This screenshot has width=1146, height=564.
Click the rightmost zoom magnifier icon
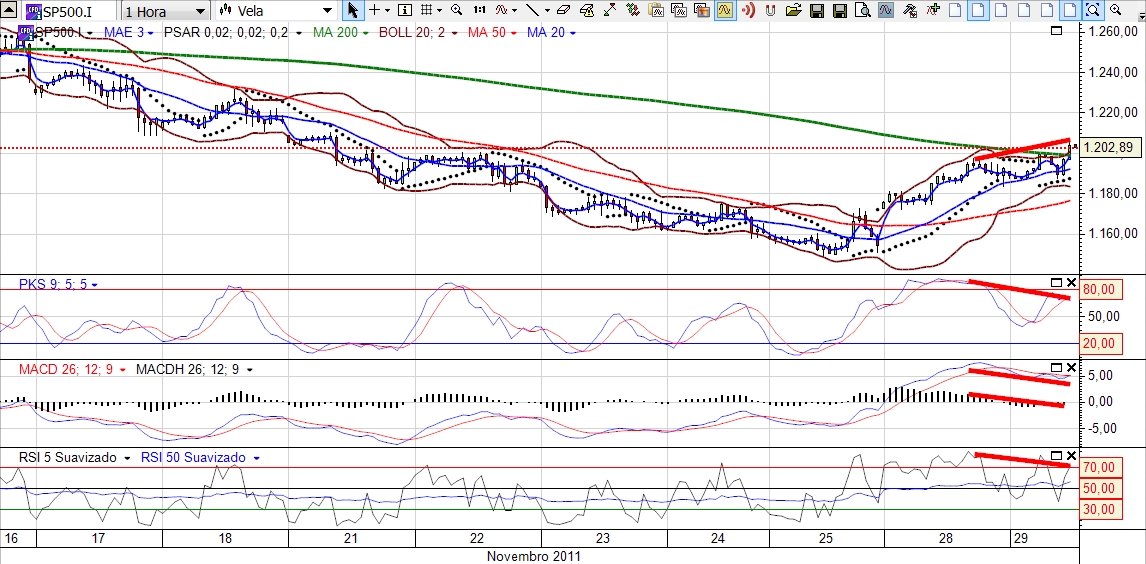1115,10
